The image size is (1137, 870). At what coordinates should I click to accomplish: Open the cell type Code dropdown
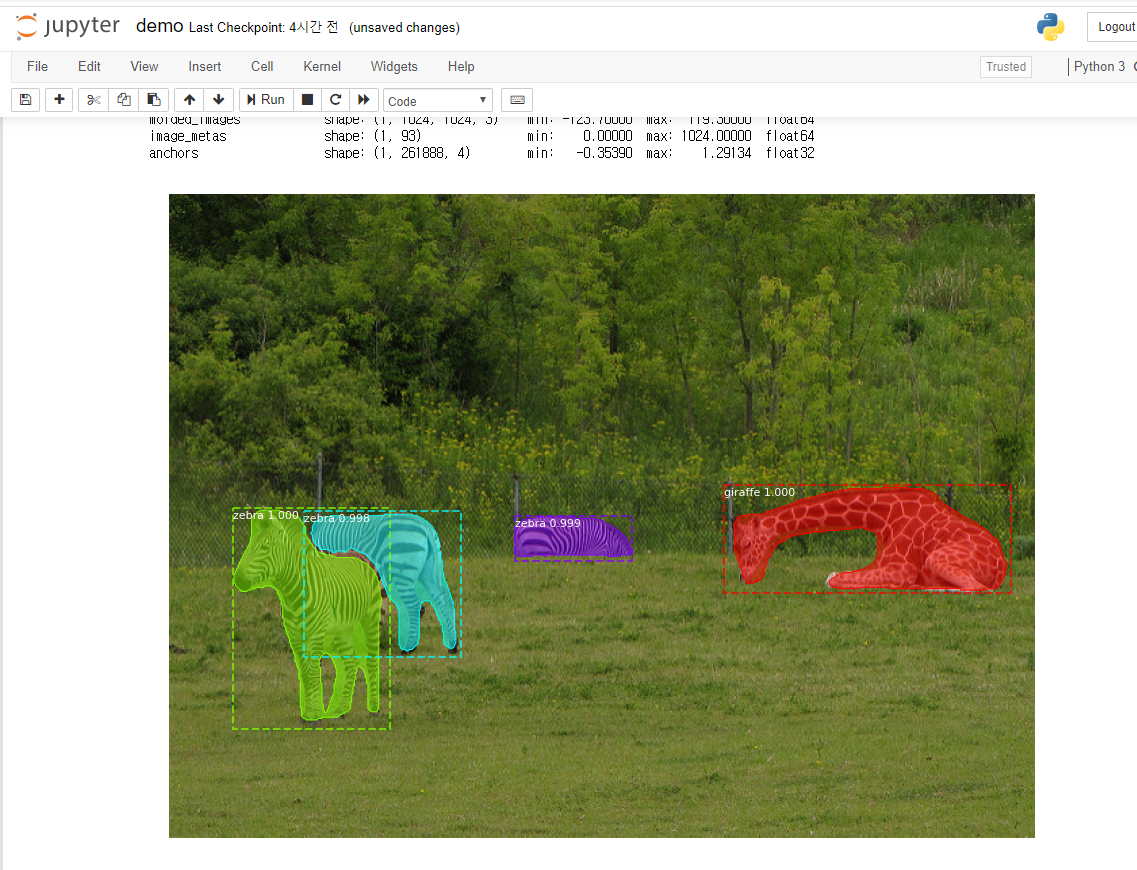437,101
